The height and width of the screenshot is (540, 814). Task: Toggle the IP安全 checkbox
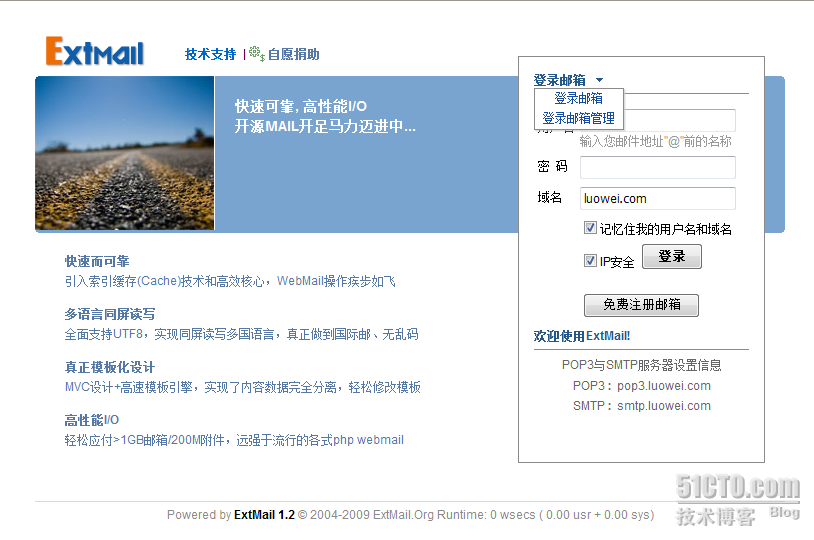pos(590,260)
